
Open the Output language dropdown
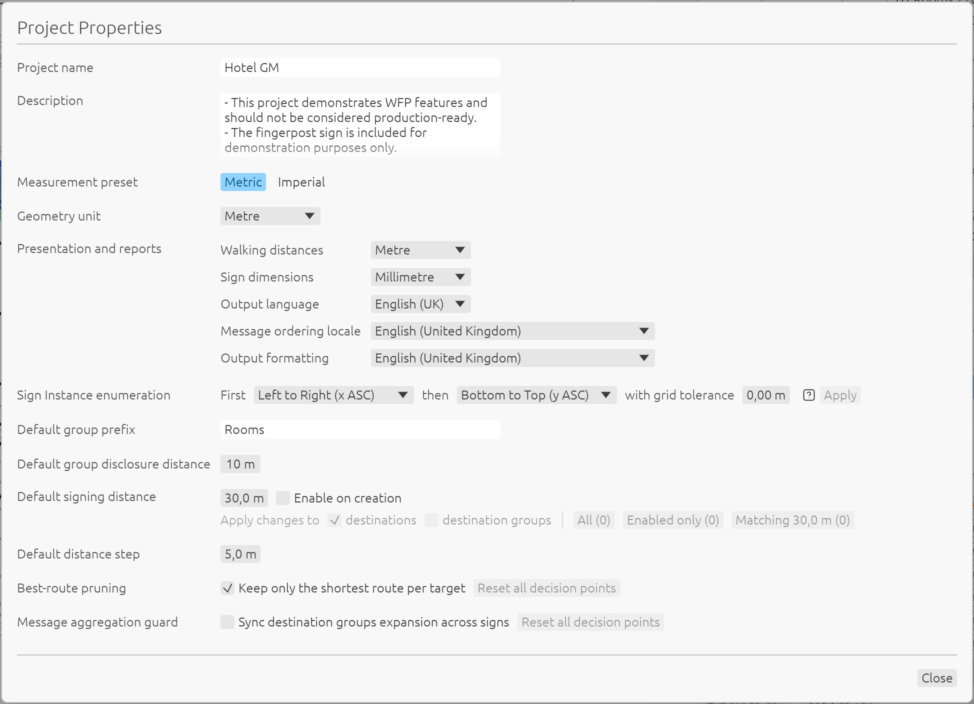pyautogui.click(x=421, y=304)
